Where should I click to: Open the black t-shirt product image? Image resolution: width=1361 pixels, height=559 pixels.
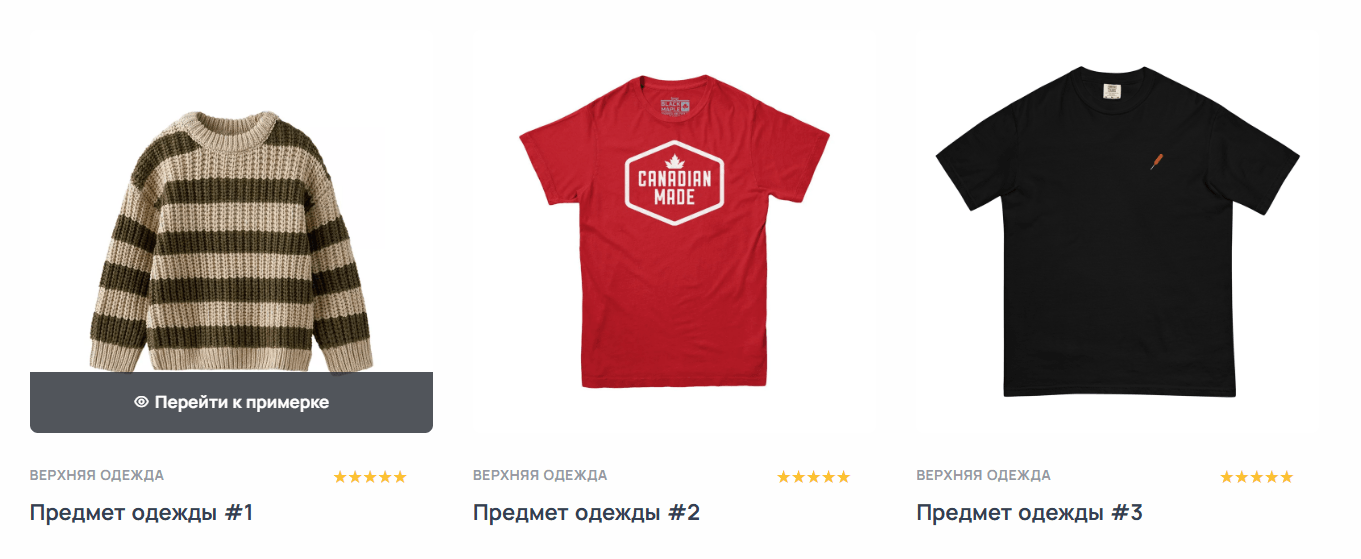pos(1118,232)
